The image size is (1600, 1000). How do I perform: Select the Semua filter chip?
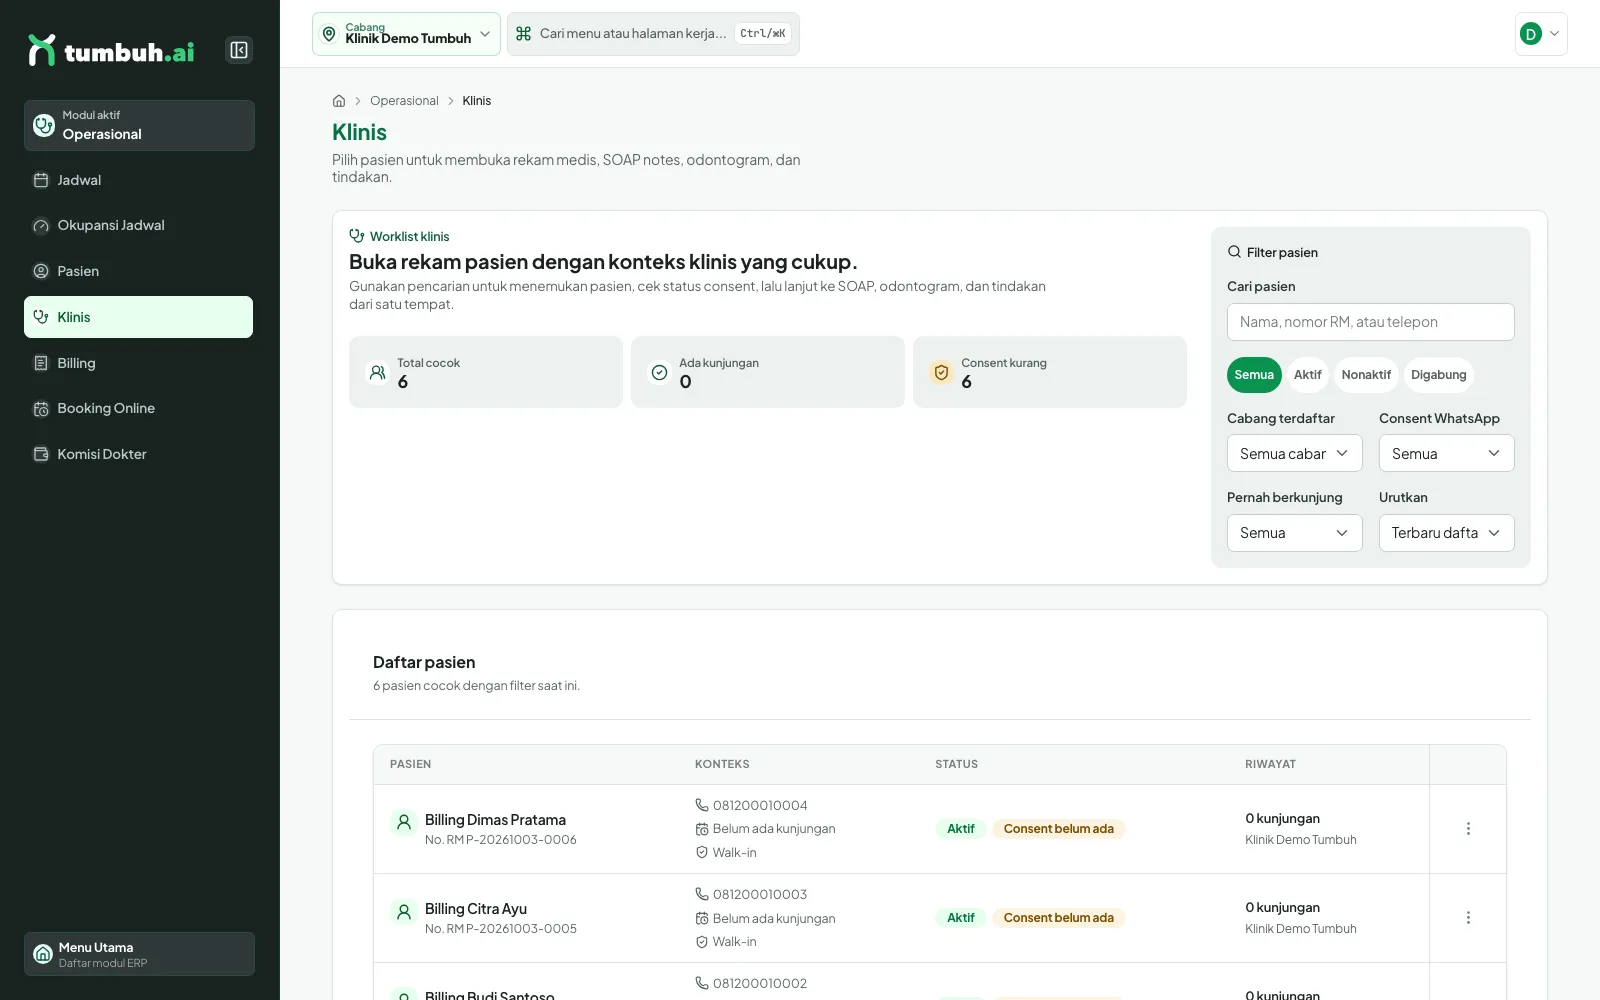click(x=1254, y=375)
